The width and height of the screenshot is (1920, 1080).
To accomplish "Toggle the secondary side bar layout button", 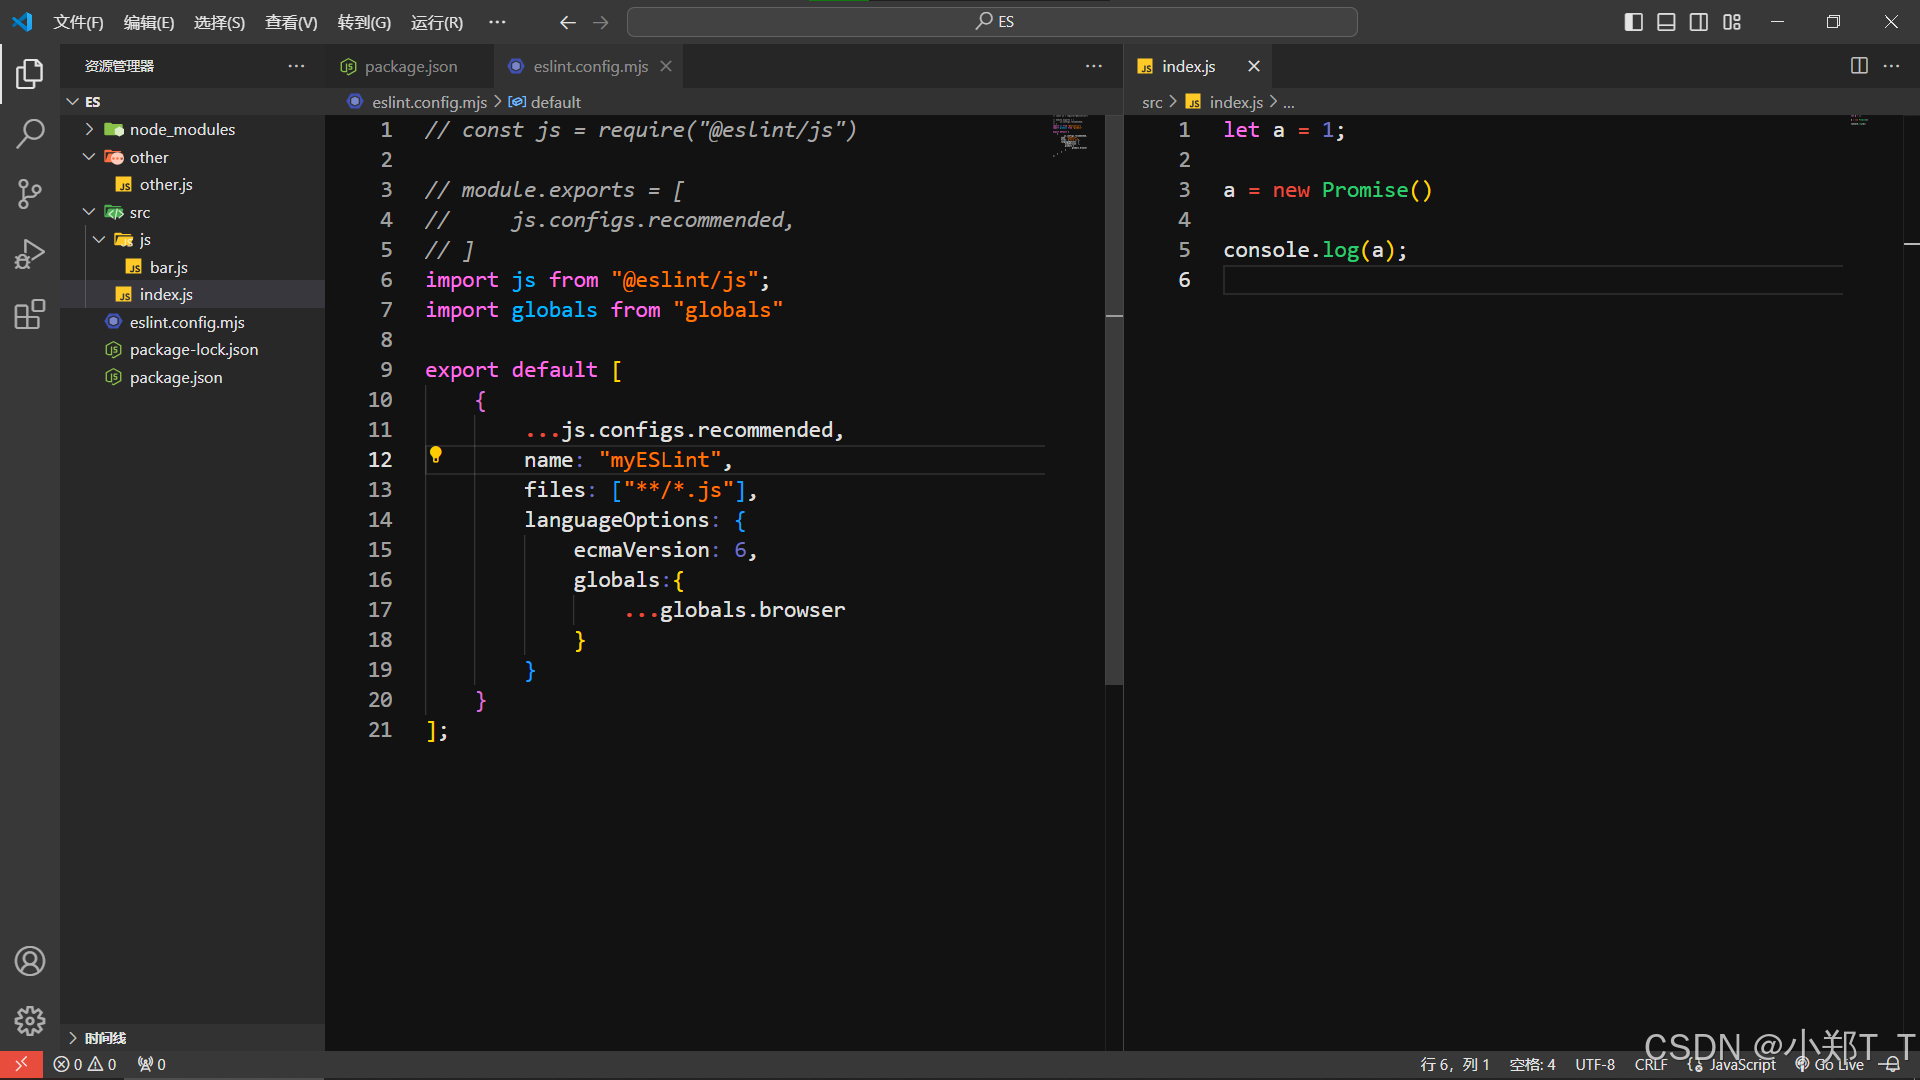I will point(1699,22).
